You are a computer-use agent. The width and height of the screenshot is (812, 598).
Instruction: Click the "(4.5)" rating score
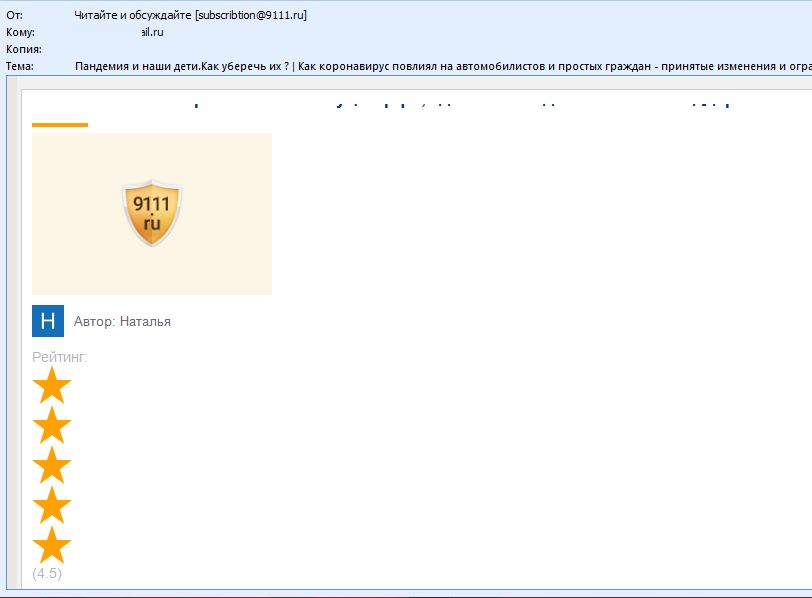[x=47, y=573]
